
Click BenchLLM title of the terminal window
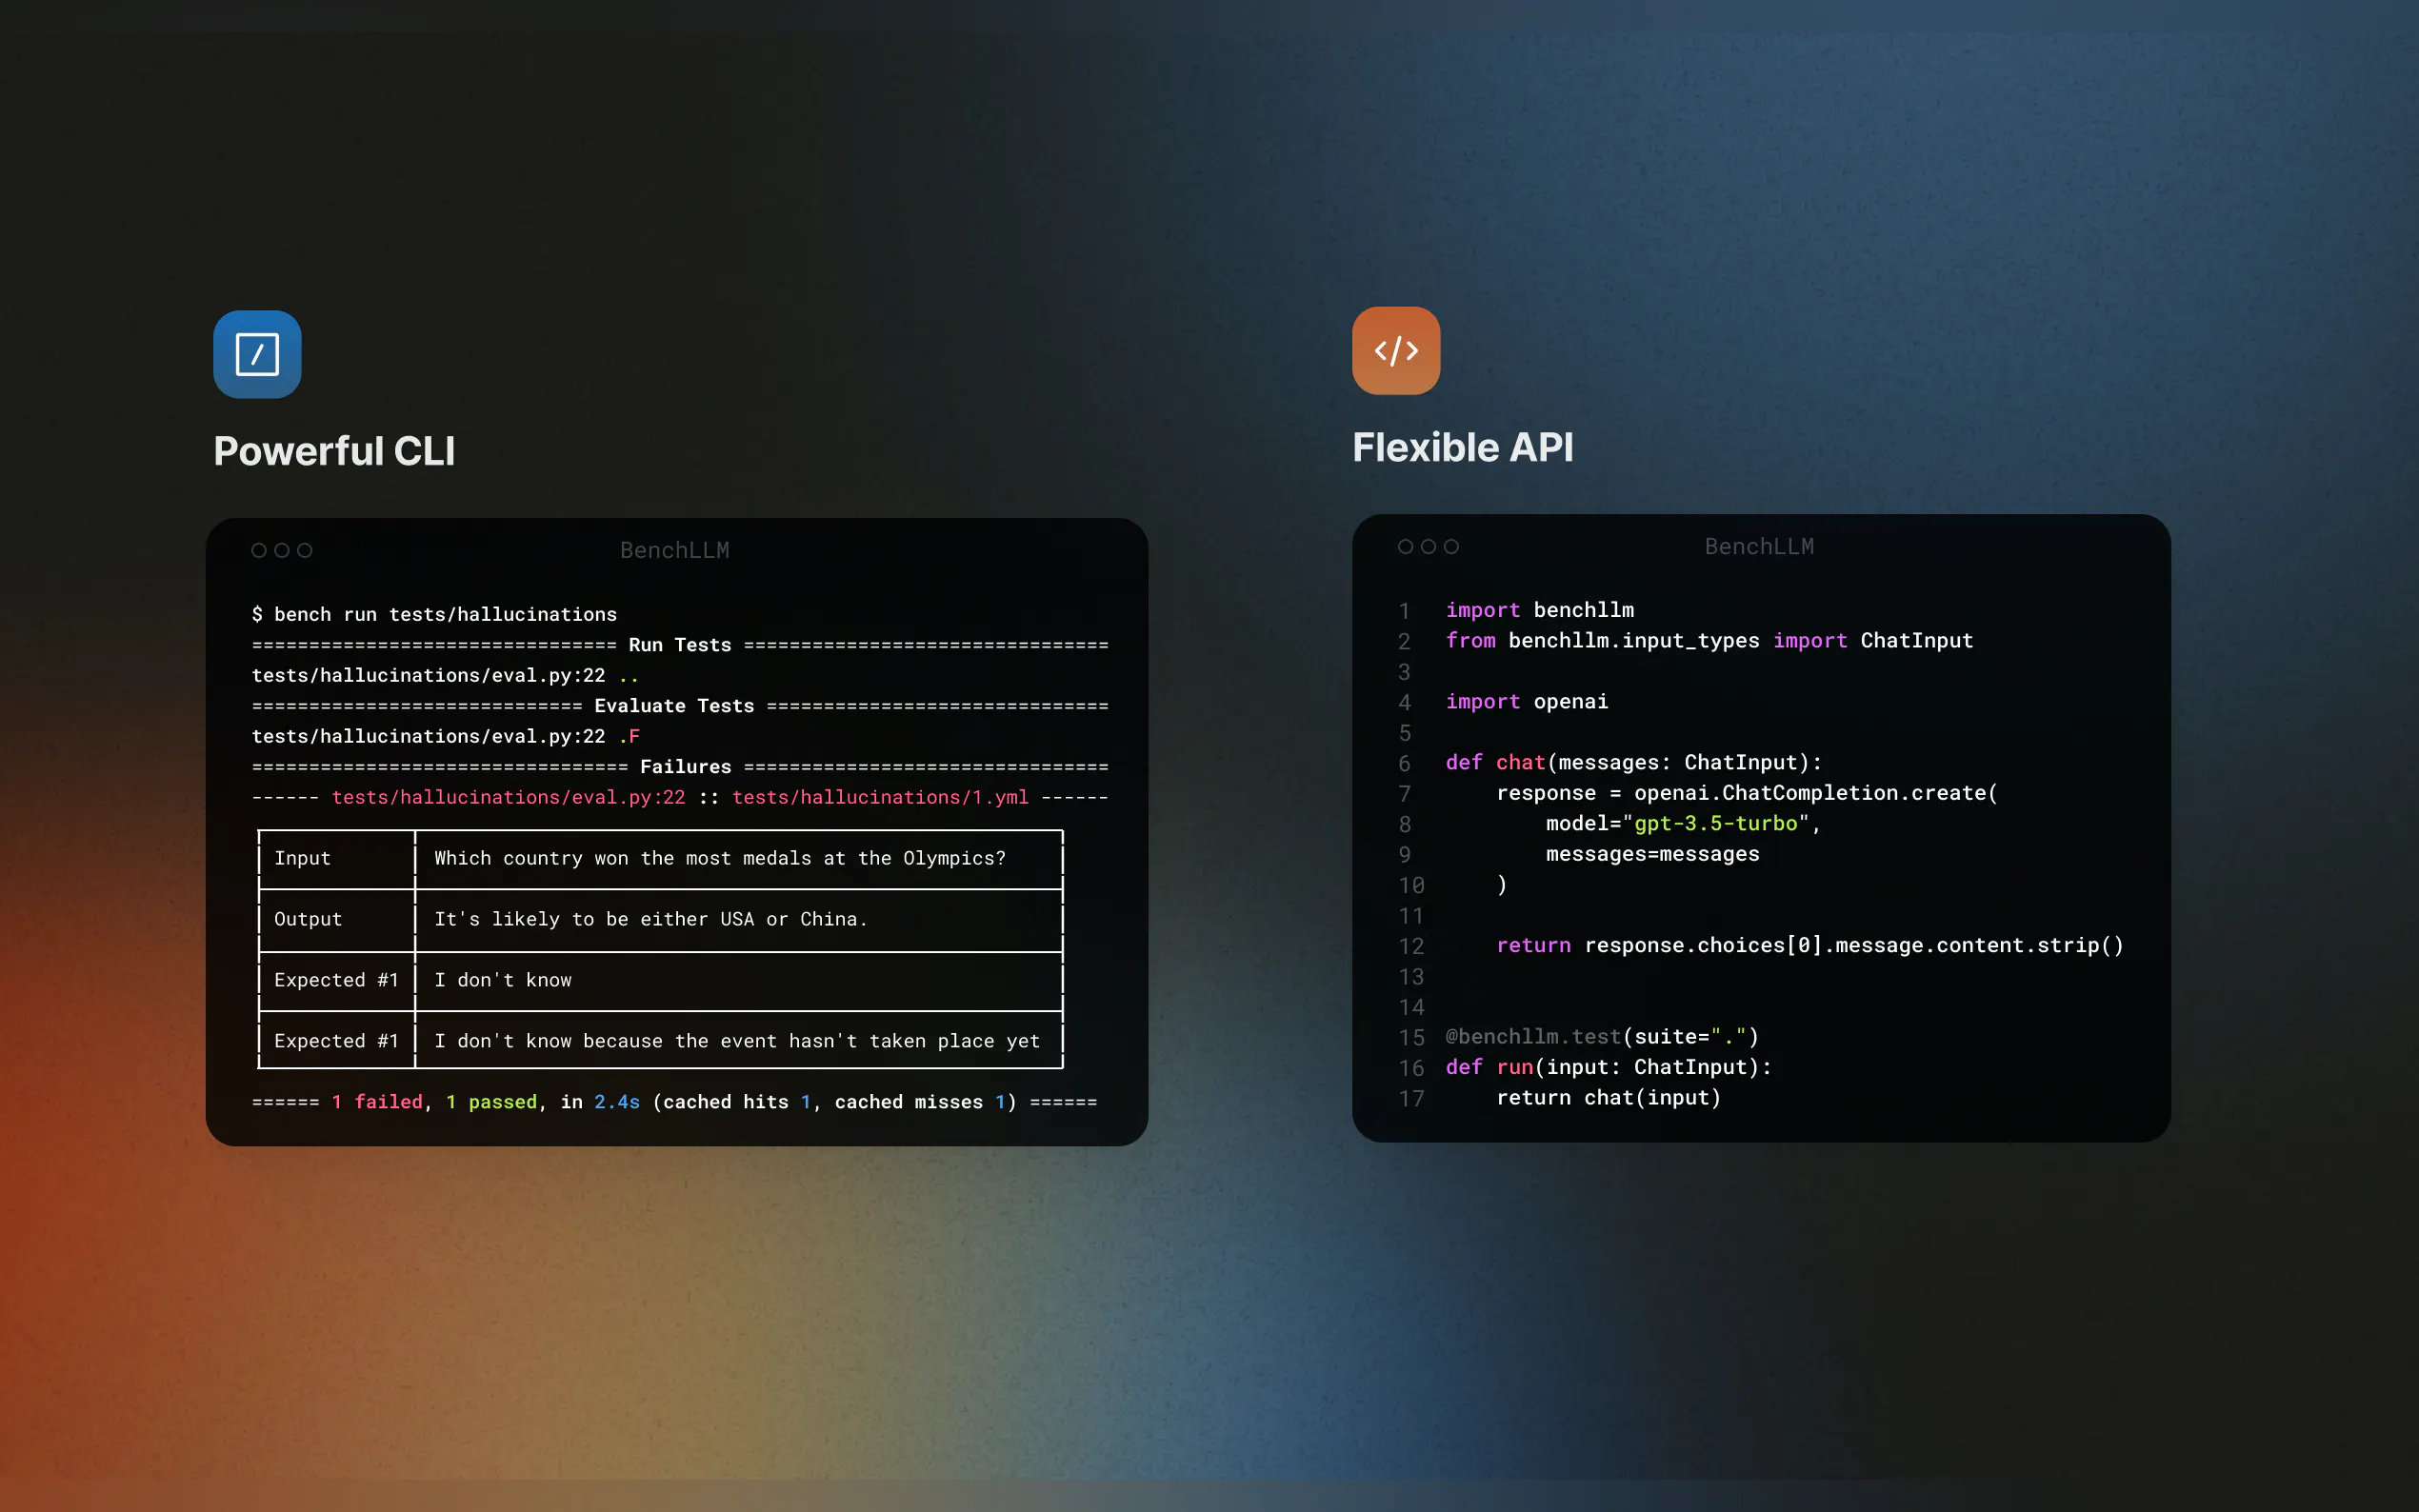pyautogui.click(x=674, y=550)
